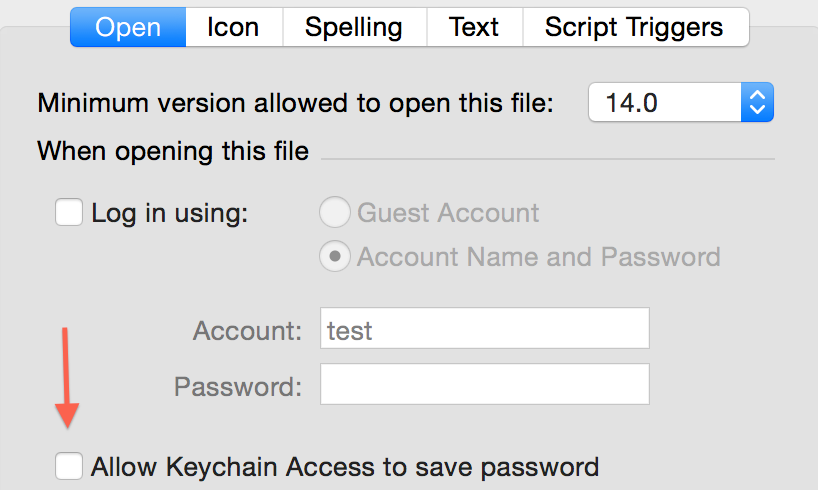The height and width of the screenshot is (490, 818).
Task: Switch to the Open tab
Action: point(128,27)
